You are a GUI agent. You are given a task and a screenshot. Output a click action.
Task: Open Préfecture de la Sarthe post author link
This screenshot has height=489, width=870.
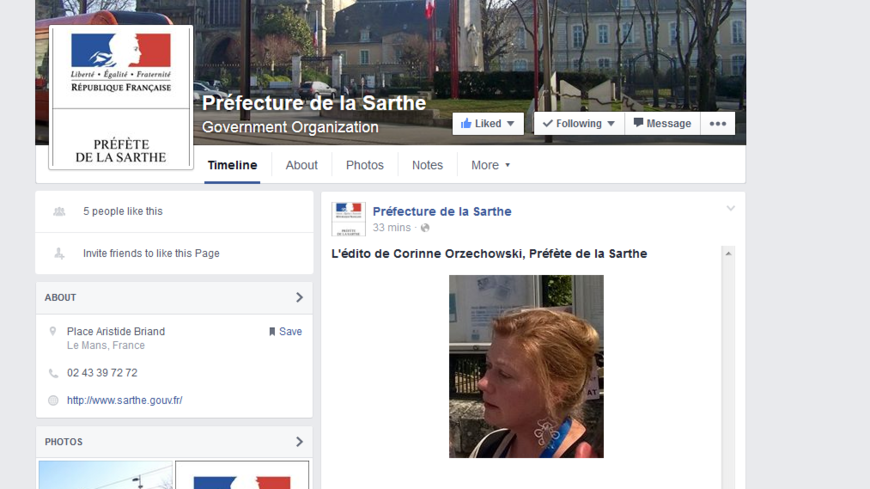(x=442, y=211)
